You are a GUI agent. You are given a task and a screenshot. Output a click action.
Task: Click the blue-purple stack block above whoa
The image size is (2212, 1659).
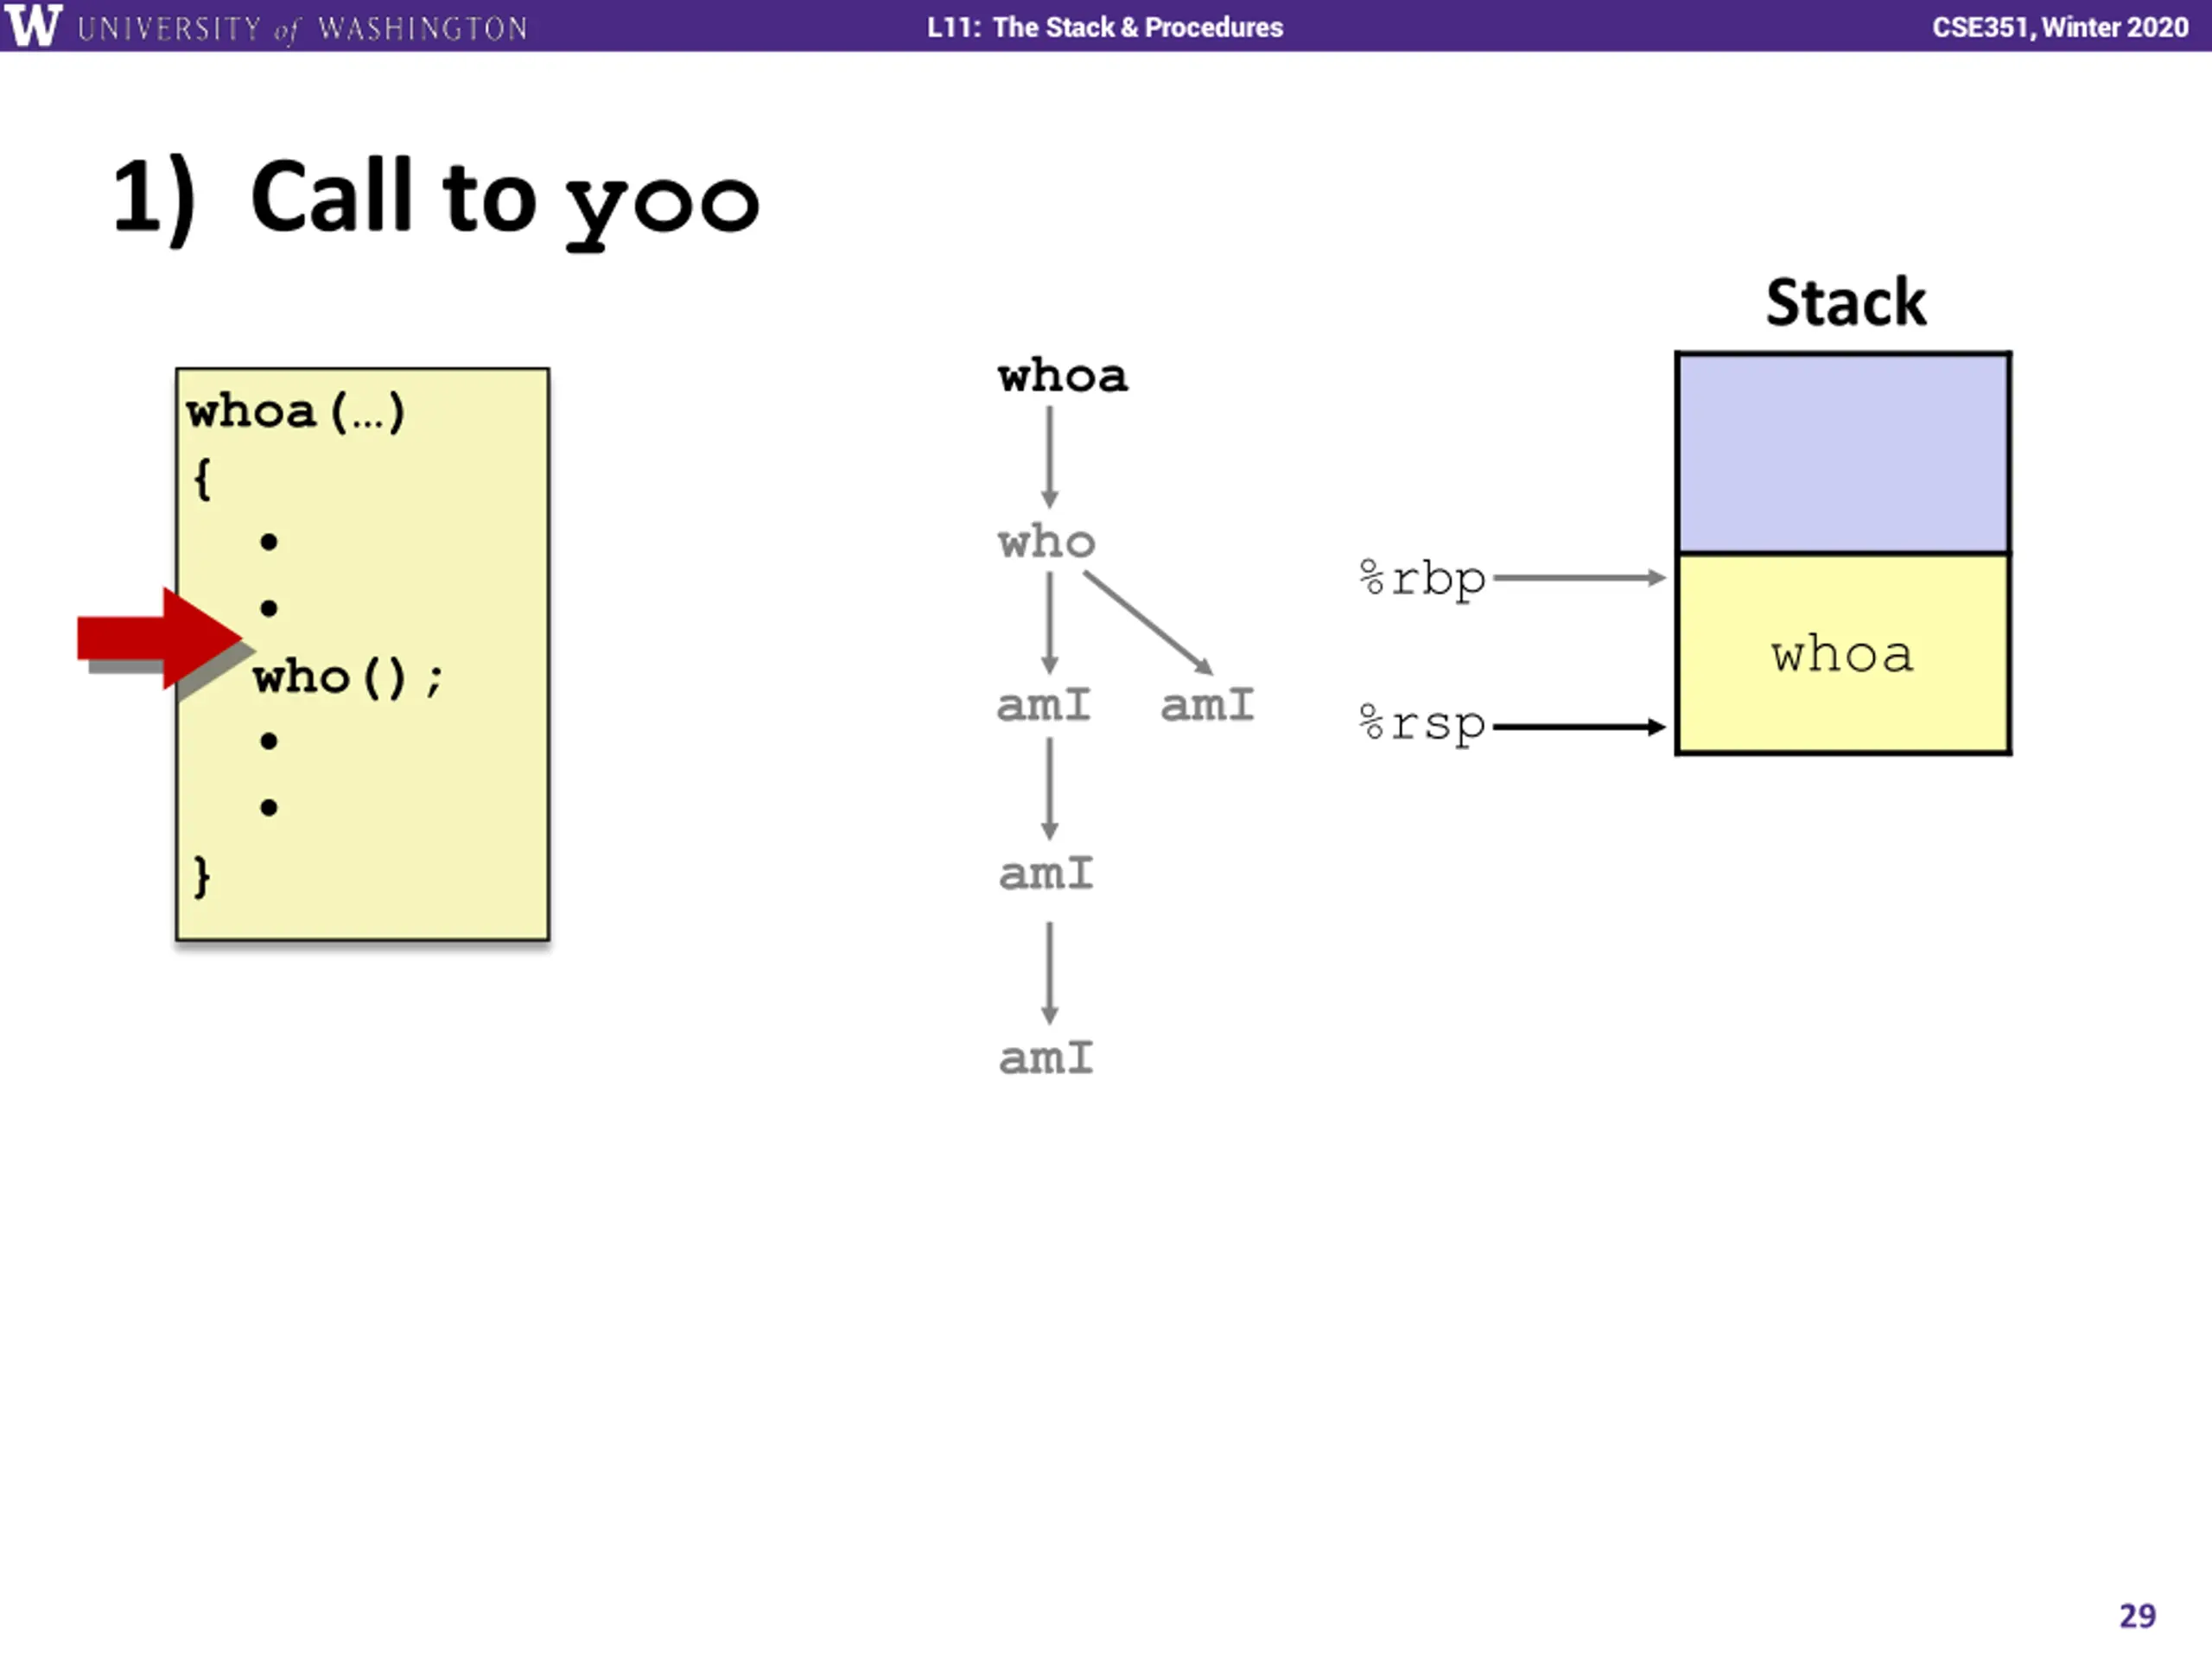click(1843, 452)
